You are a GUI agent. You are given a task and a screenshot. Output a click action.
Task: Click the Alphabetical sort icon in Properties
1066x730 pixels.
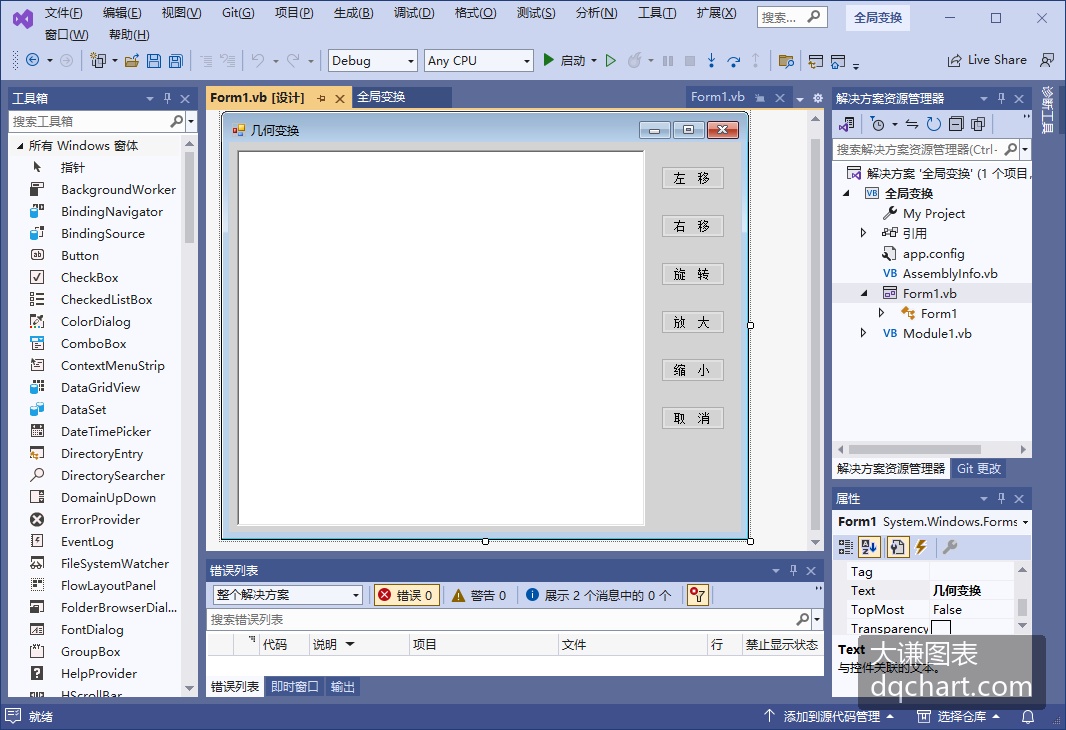pos(869,546)
